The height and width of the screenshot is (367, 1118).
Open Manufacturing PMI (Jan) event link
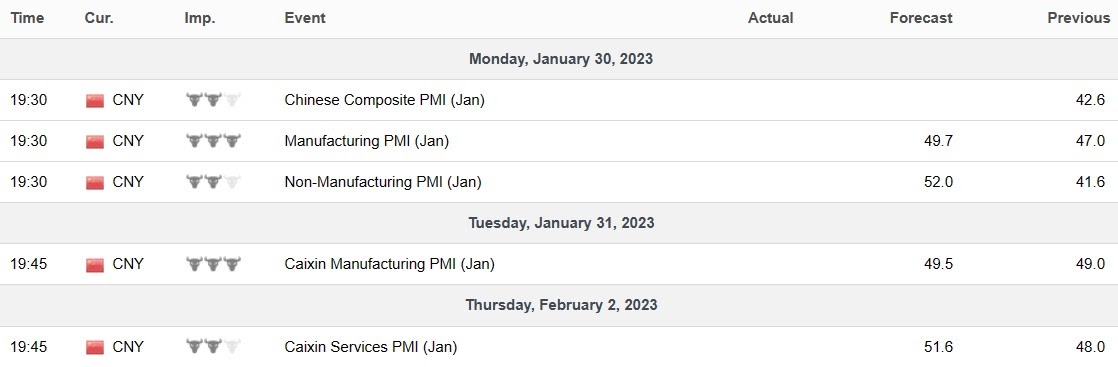coord(366,141)
